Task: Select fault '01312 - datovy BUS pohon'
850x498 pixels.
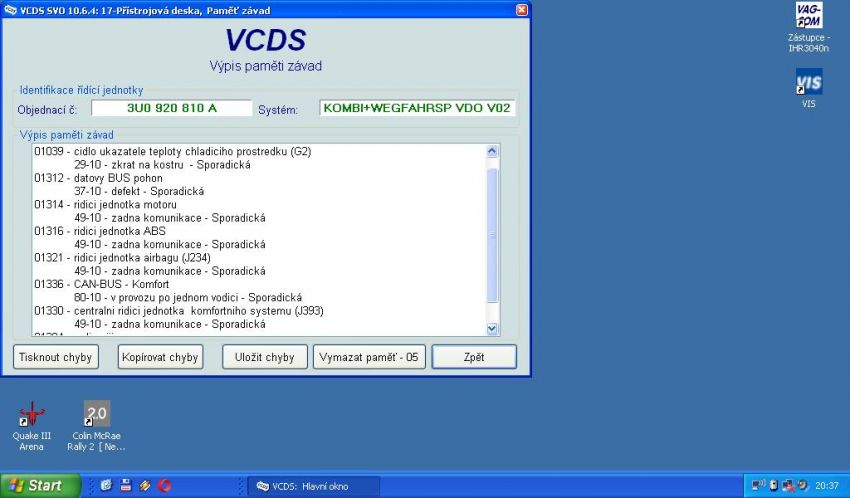Action: 98,178
